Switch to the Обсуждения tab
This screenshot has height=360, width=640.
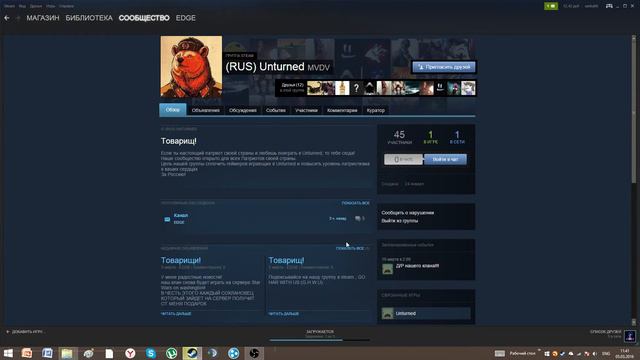pyautogui.click(x=243, y=110)
